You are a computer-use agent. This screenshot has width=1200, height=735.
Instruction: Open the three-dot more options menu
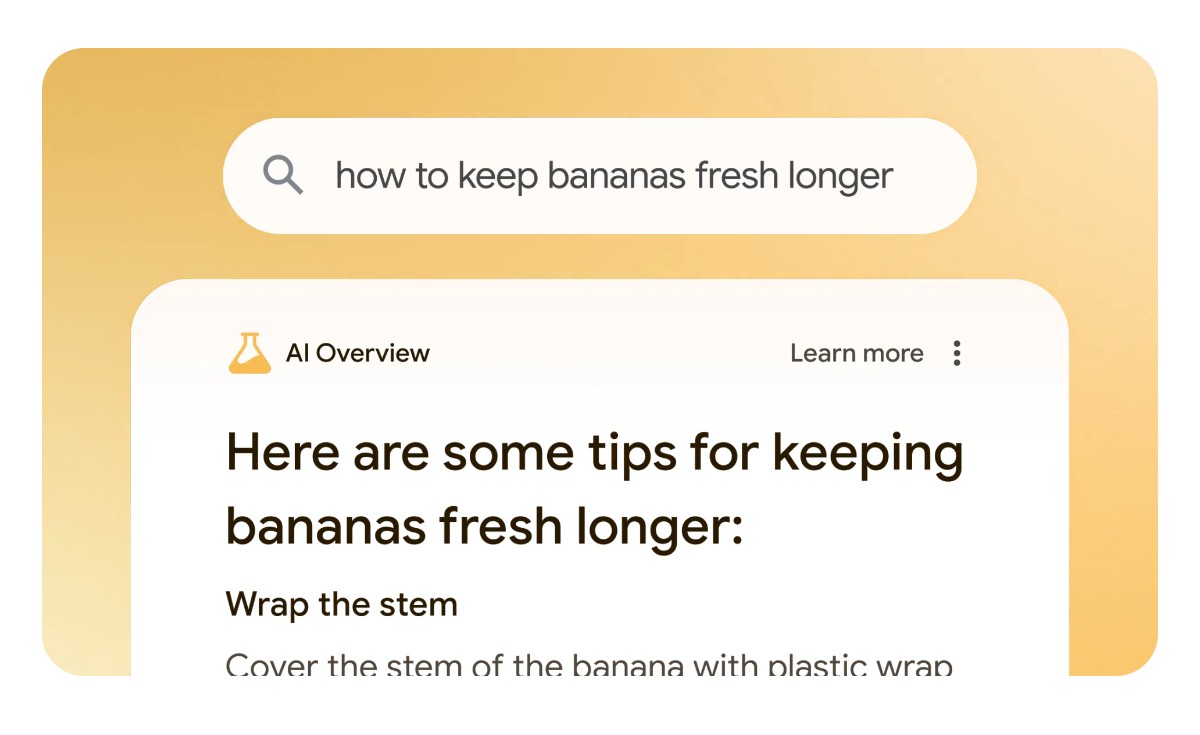tap(957, 353)
